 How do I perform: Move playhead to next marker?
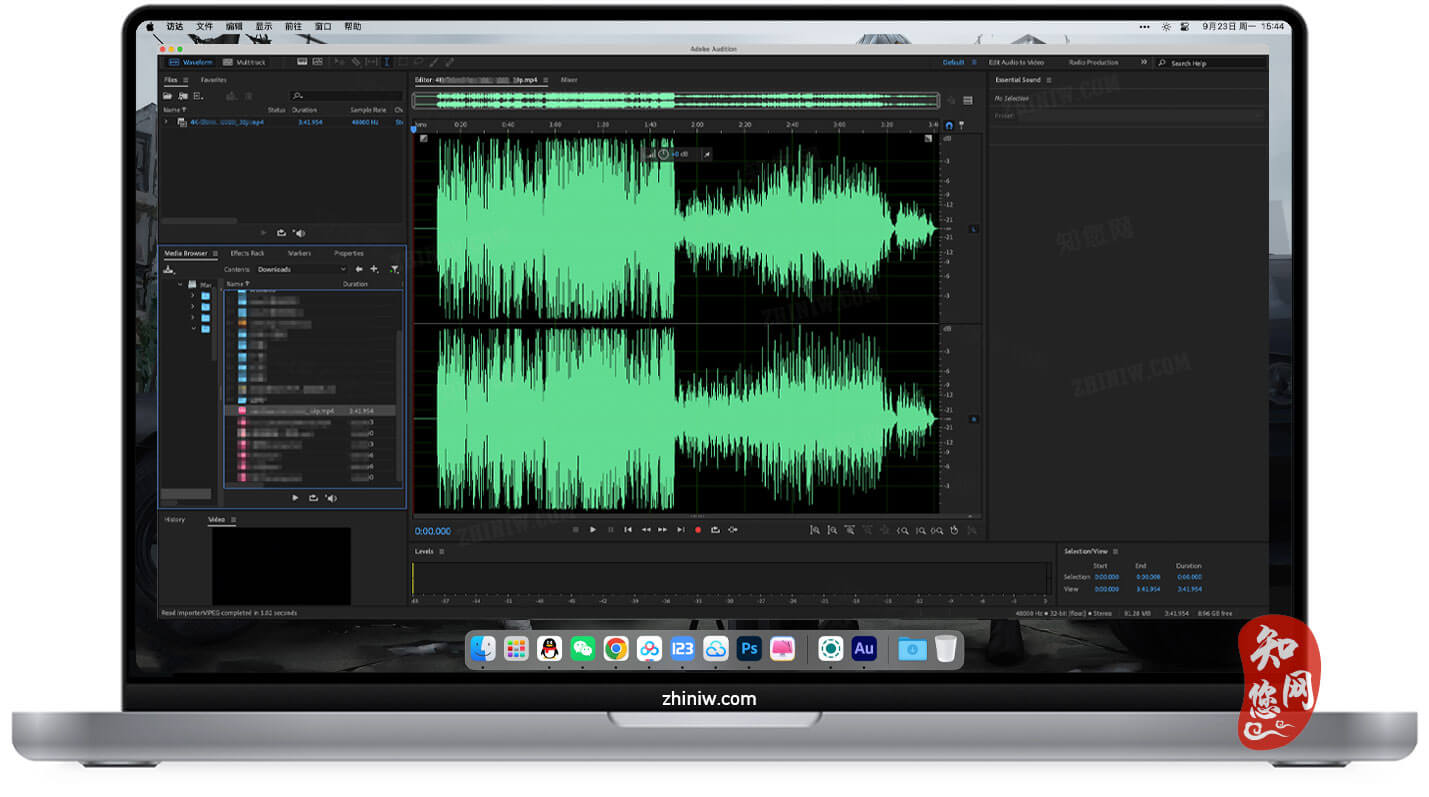pos(680,529)
